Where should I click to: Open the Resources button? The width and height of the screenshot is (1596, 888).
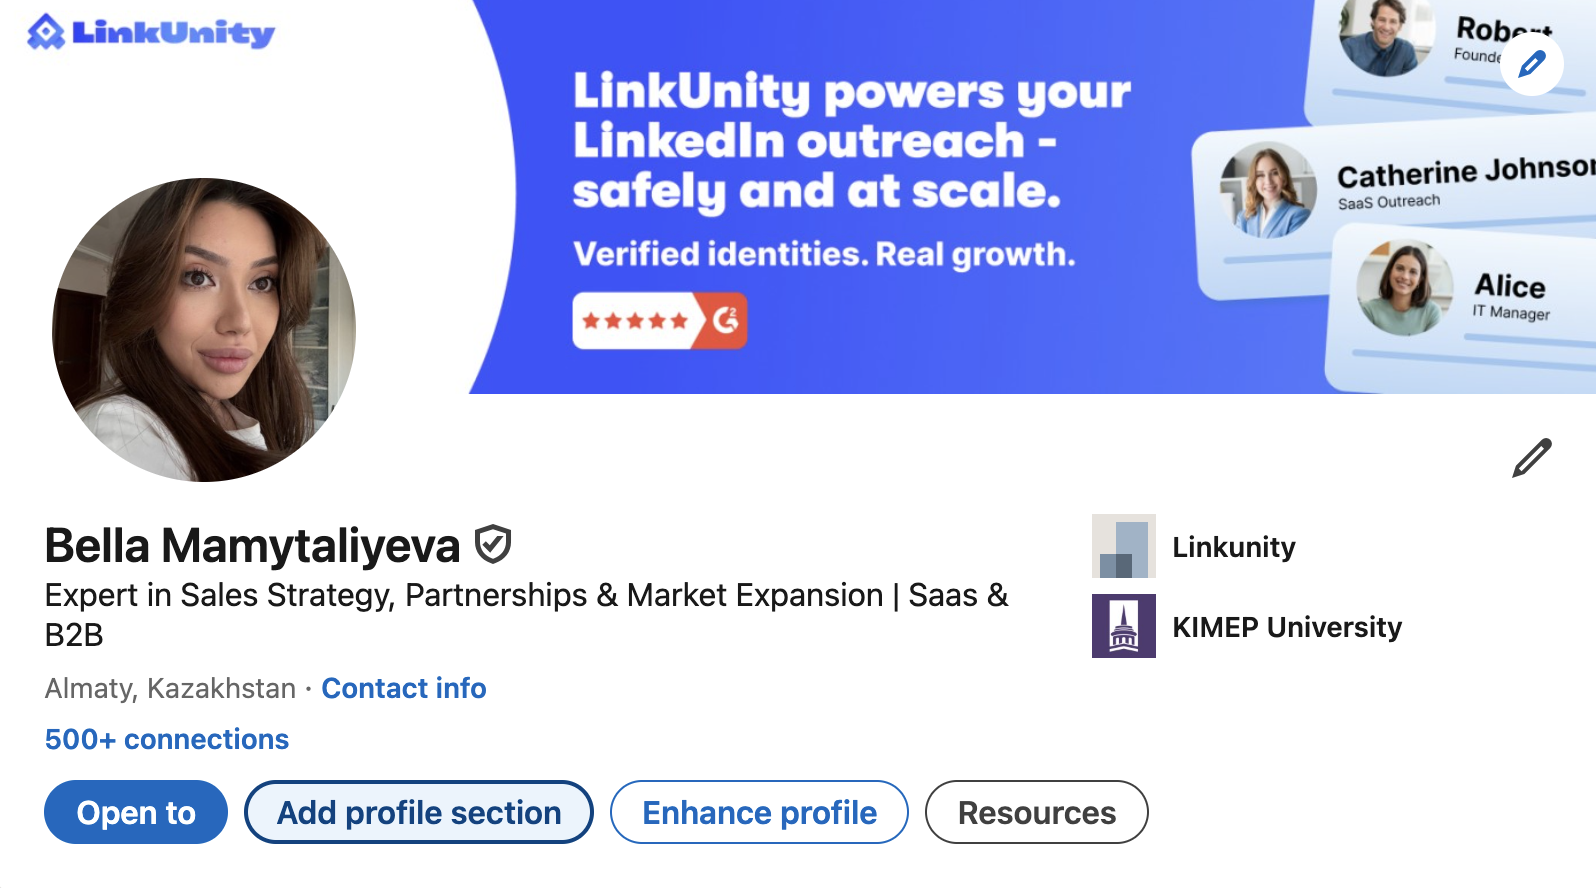point(1036,812)
